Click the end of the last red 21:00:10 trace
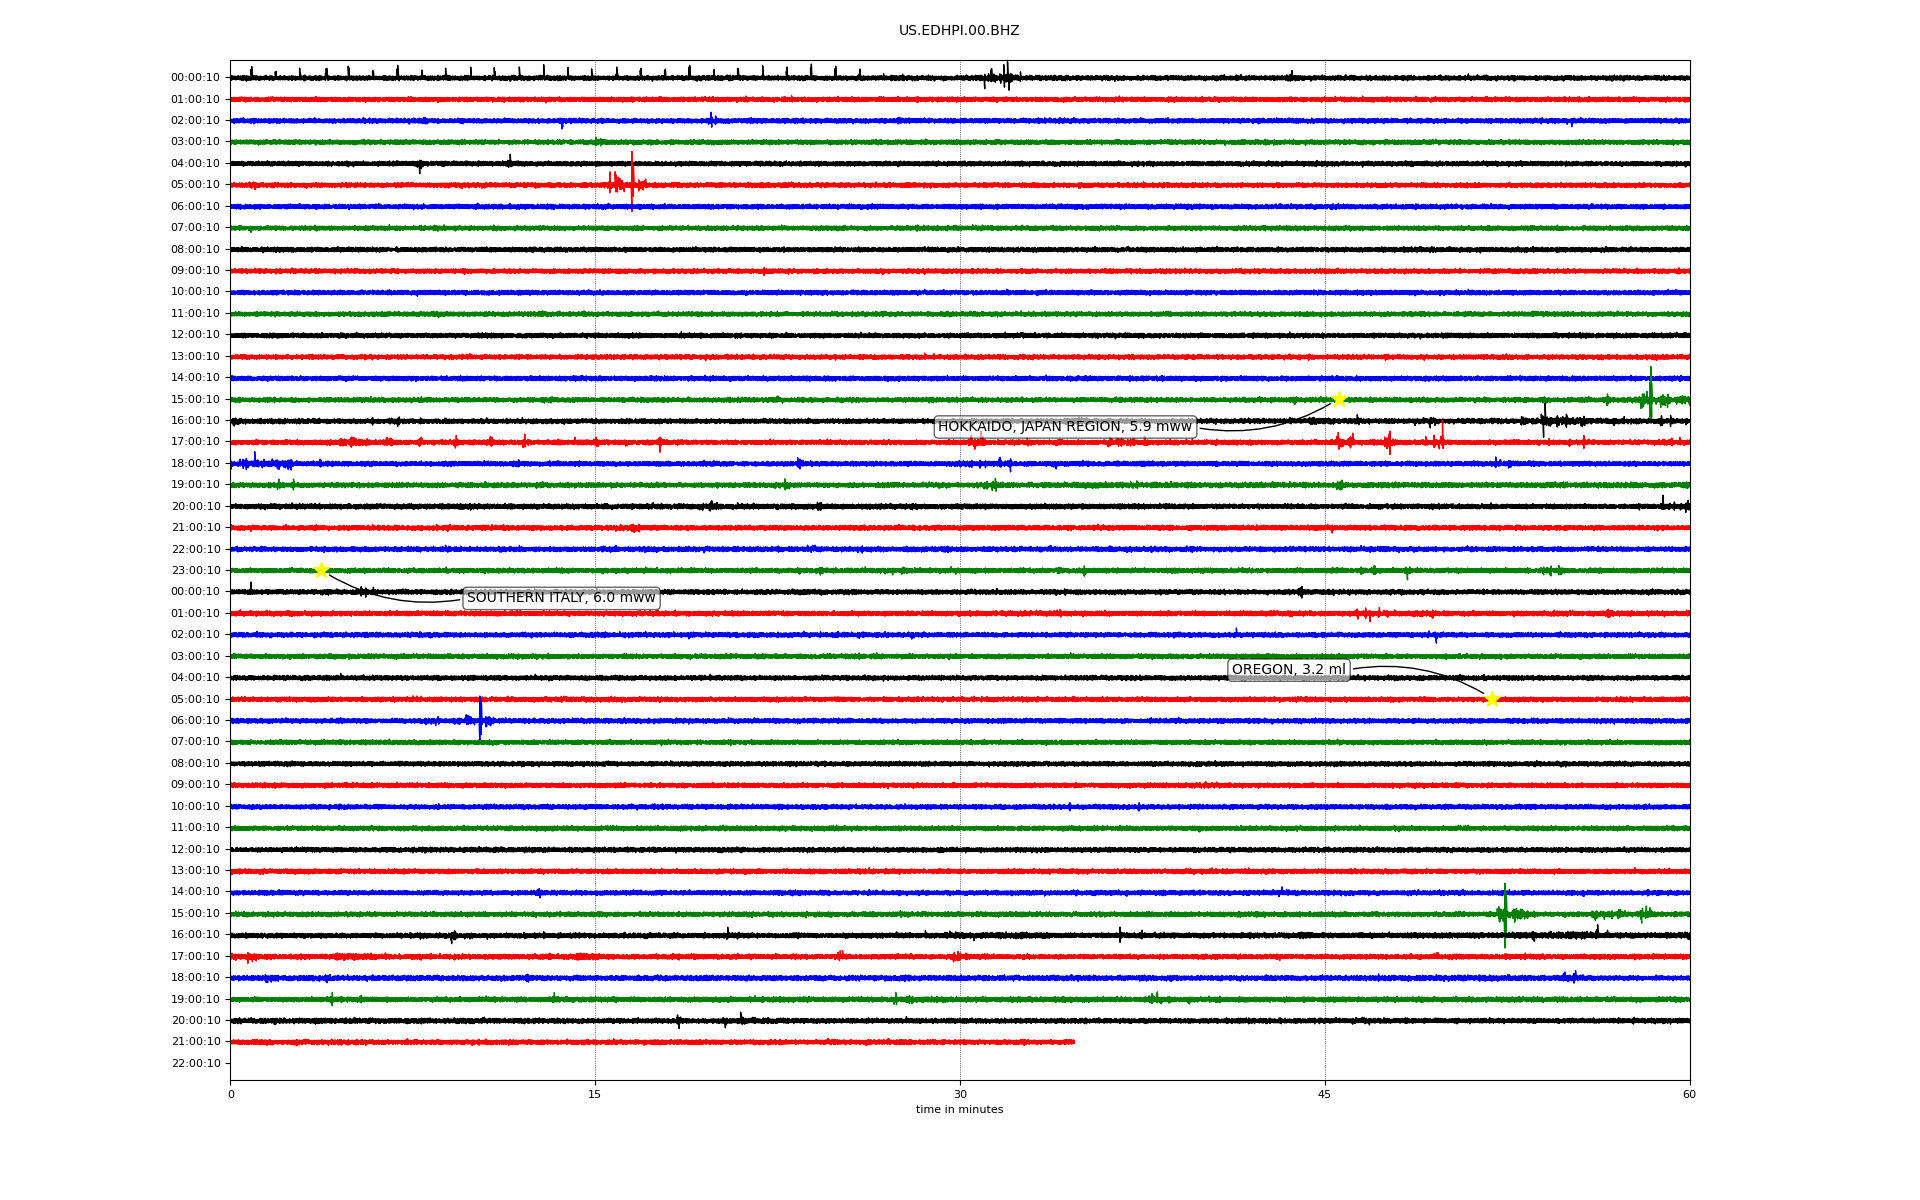 pos(1072,1042)
